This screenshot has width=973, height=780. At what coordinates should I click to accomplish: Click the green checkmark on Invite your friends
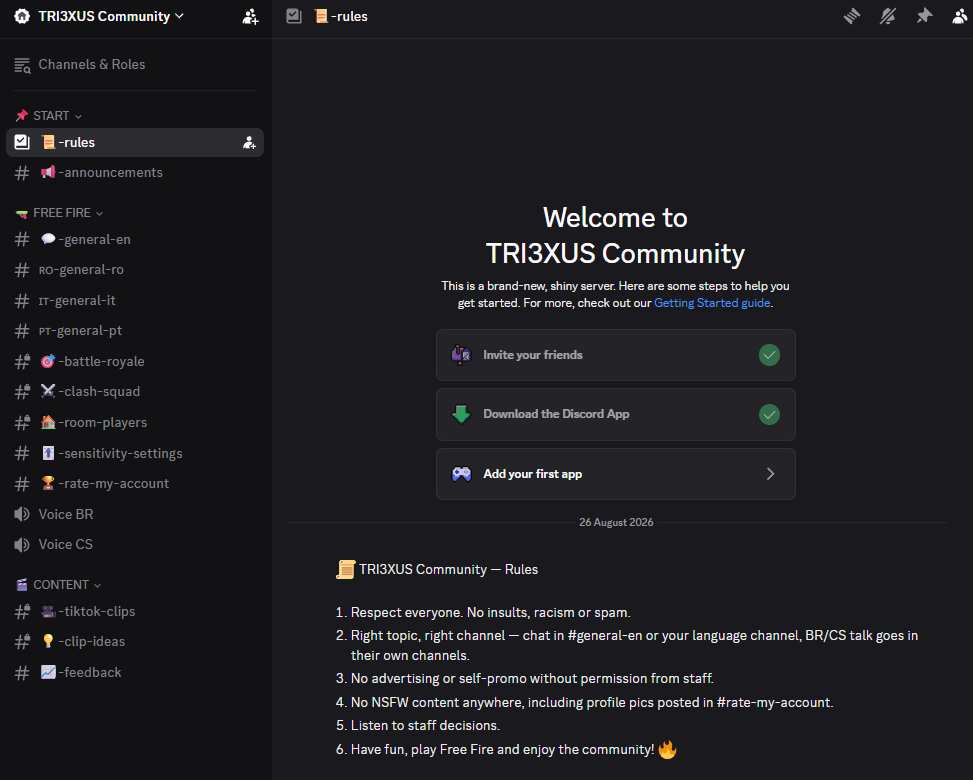pos(769,355)
